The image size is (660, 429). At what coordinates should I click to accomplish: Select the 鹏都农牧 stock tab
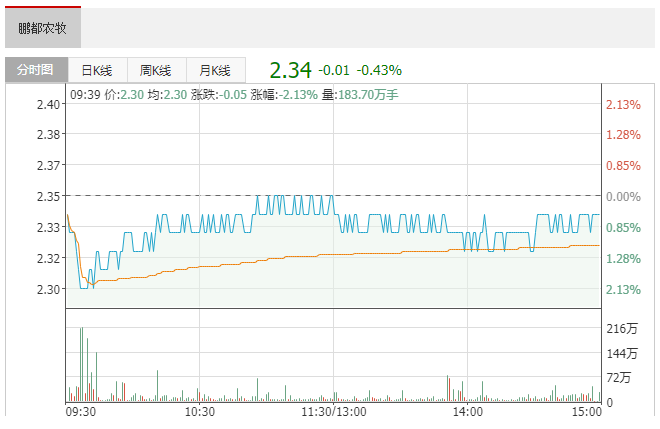coord(43,28)
